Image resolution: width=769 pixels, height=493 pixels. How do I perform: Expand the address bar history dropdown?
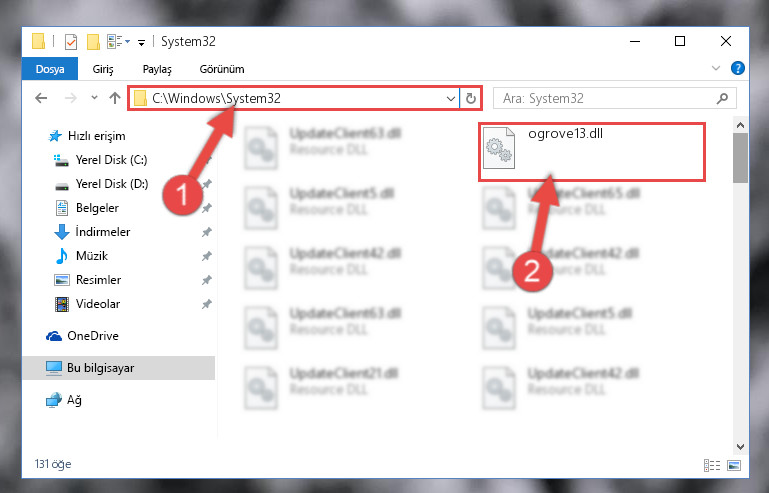point(451,99)
